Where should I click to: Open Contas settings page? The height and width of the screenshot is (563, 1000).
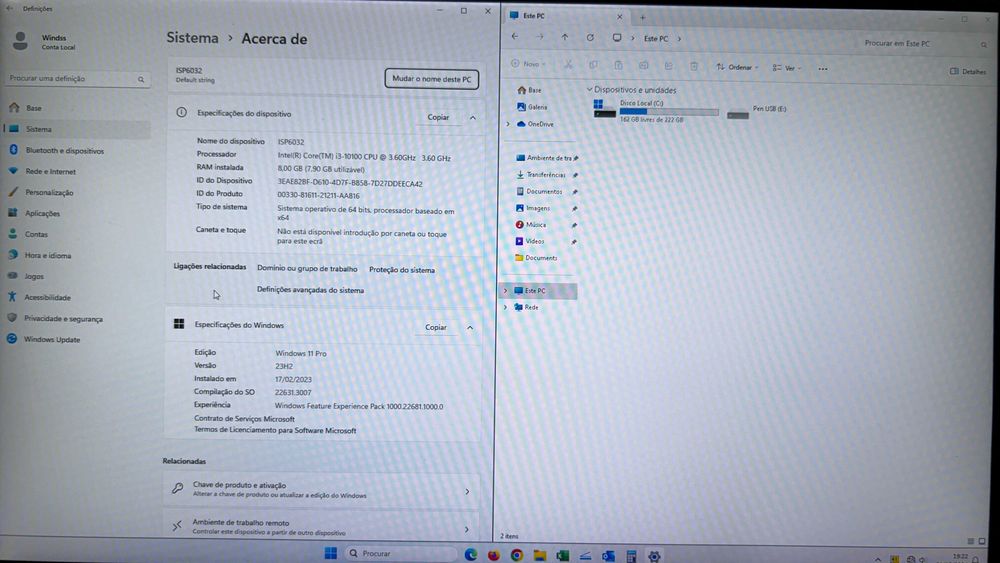click(x=36, y=235)
